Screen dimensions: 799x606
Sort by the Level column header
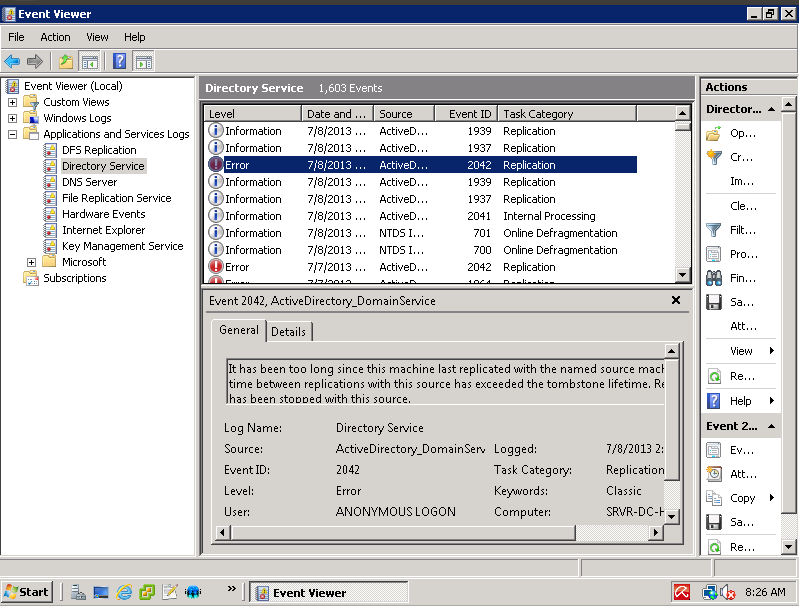pyautogui.click(x=253, y=114)
